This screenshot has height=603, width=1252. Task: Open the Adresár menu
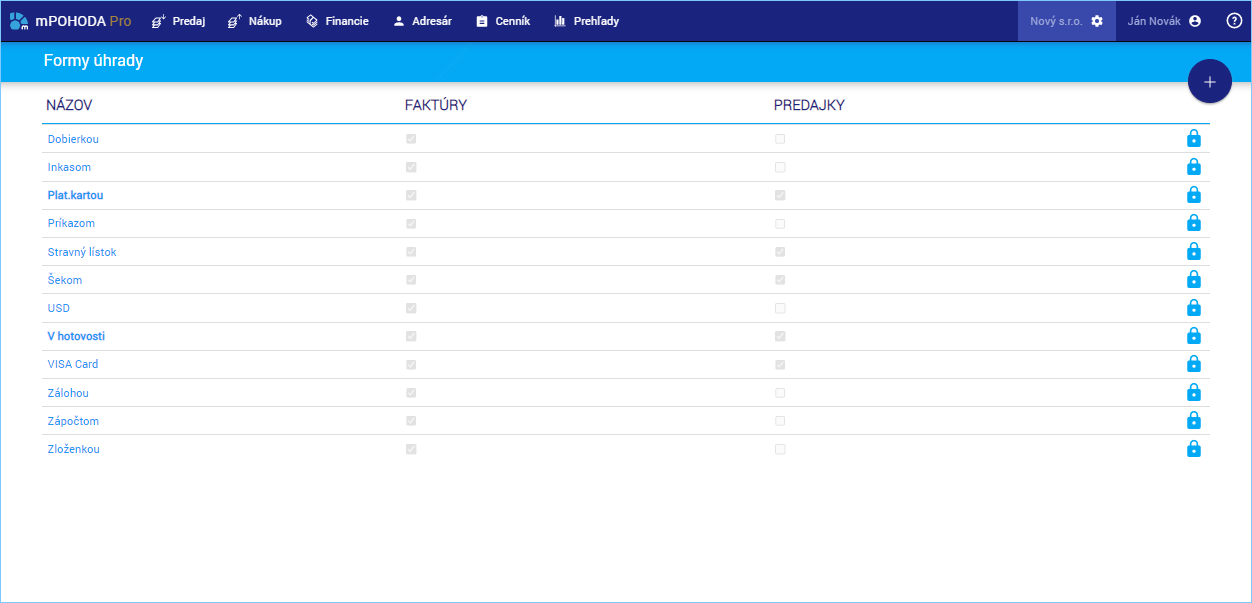tap(422, 21)
